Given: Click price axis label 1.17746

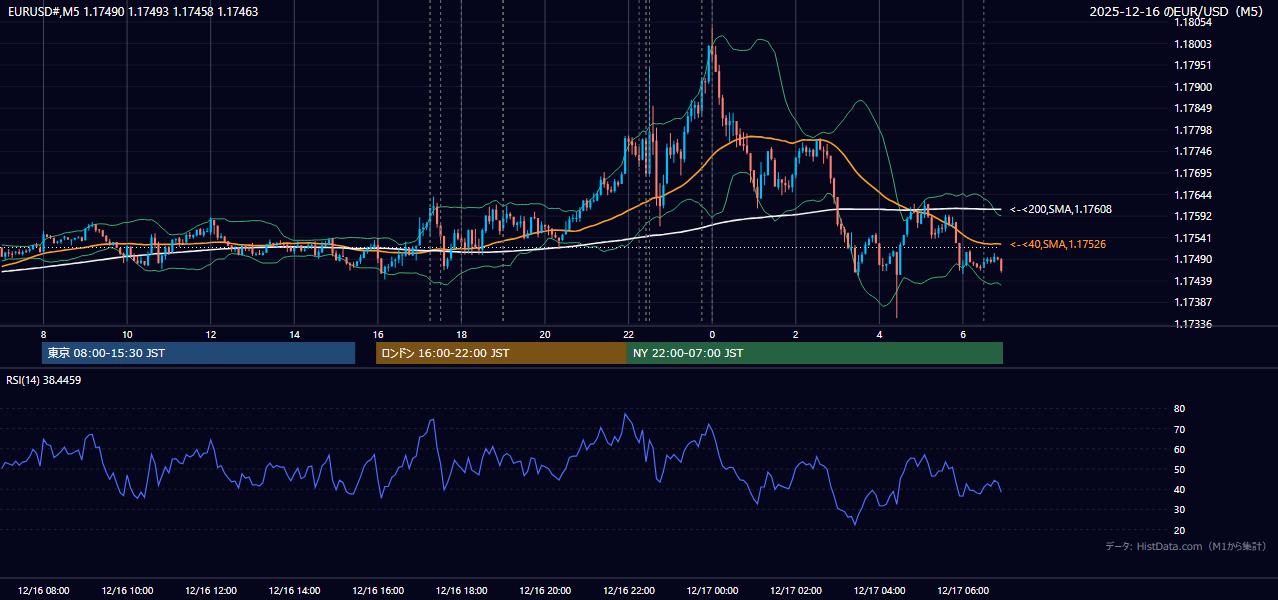Looking at the screenshot, I should click(x=1193, y=151).
